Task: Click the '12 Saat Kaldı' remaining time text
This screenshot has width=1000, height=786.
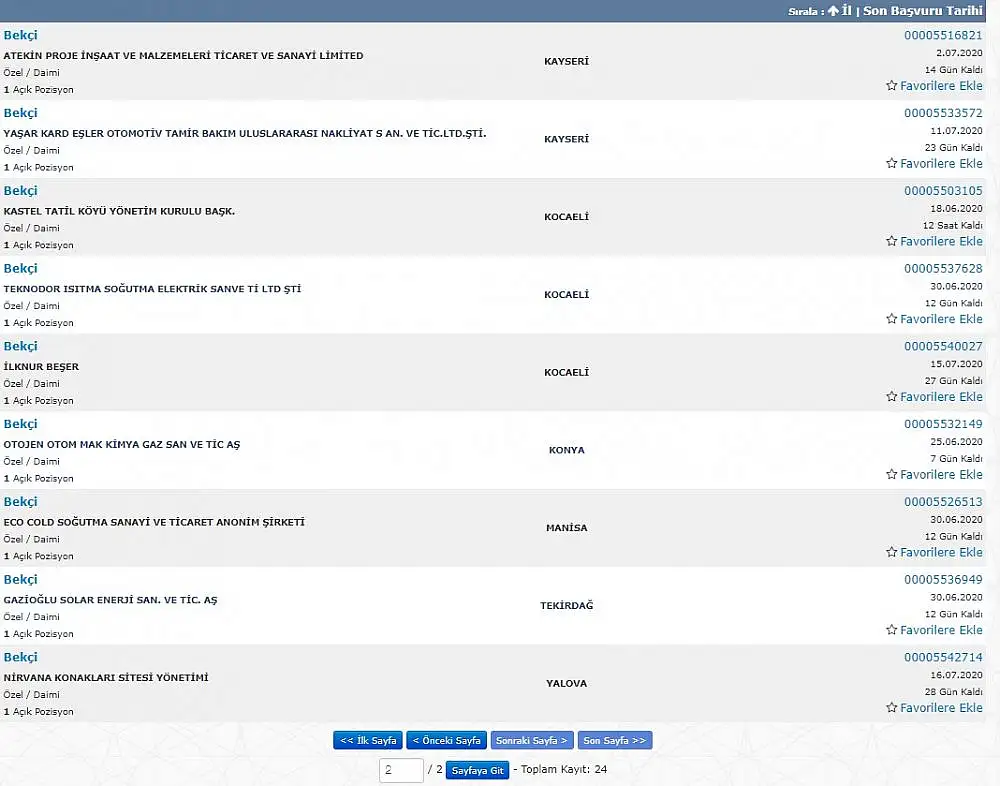Action: click(953, 225)
